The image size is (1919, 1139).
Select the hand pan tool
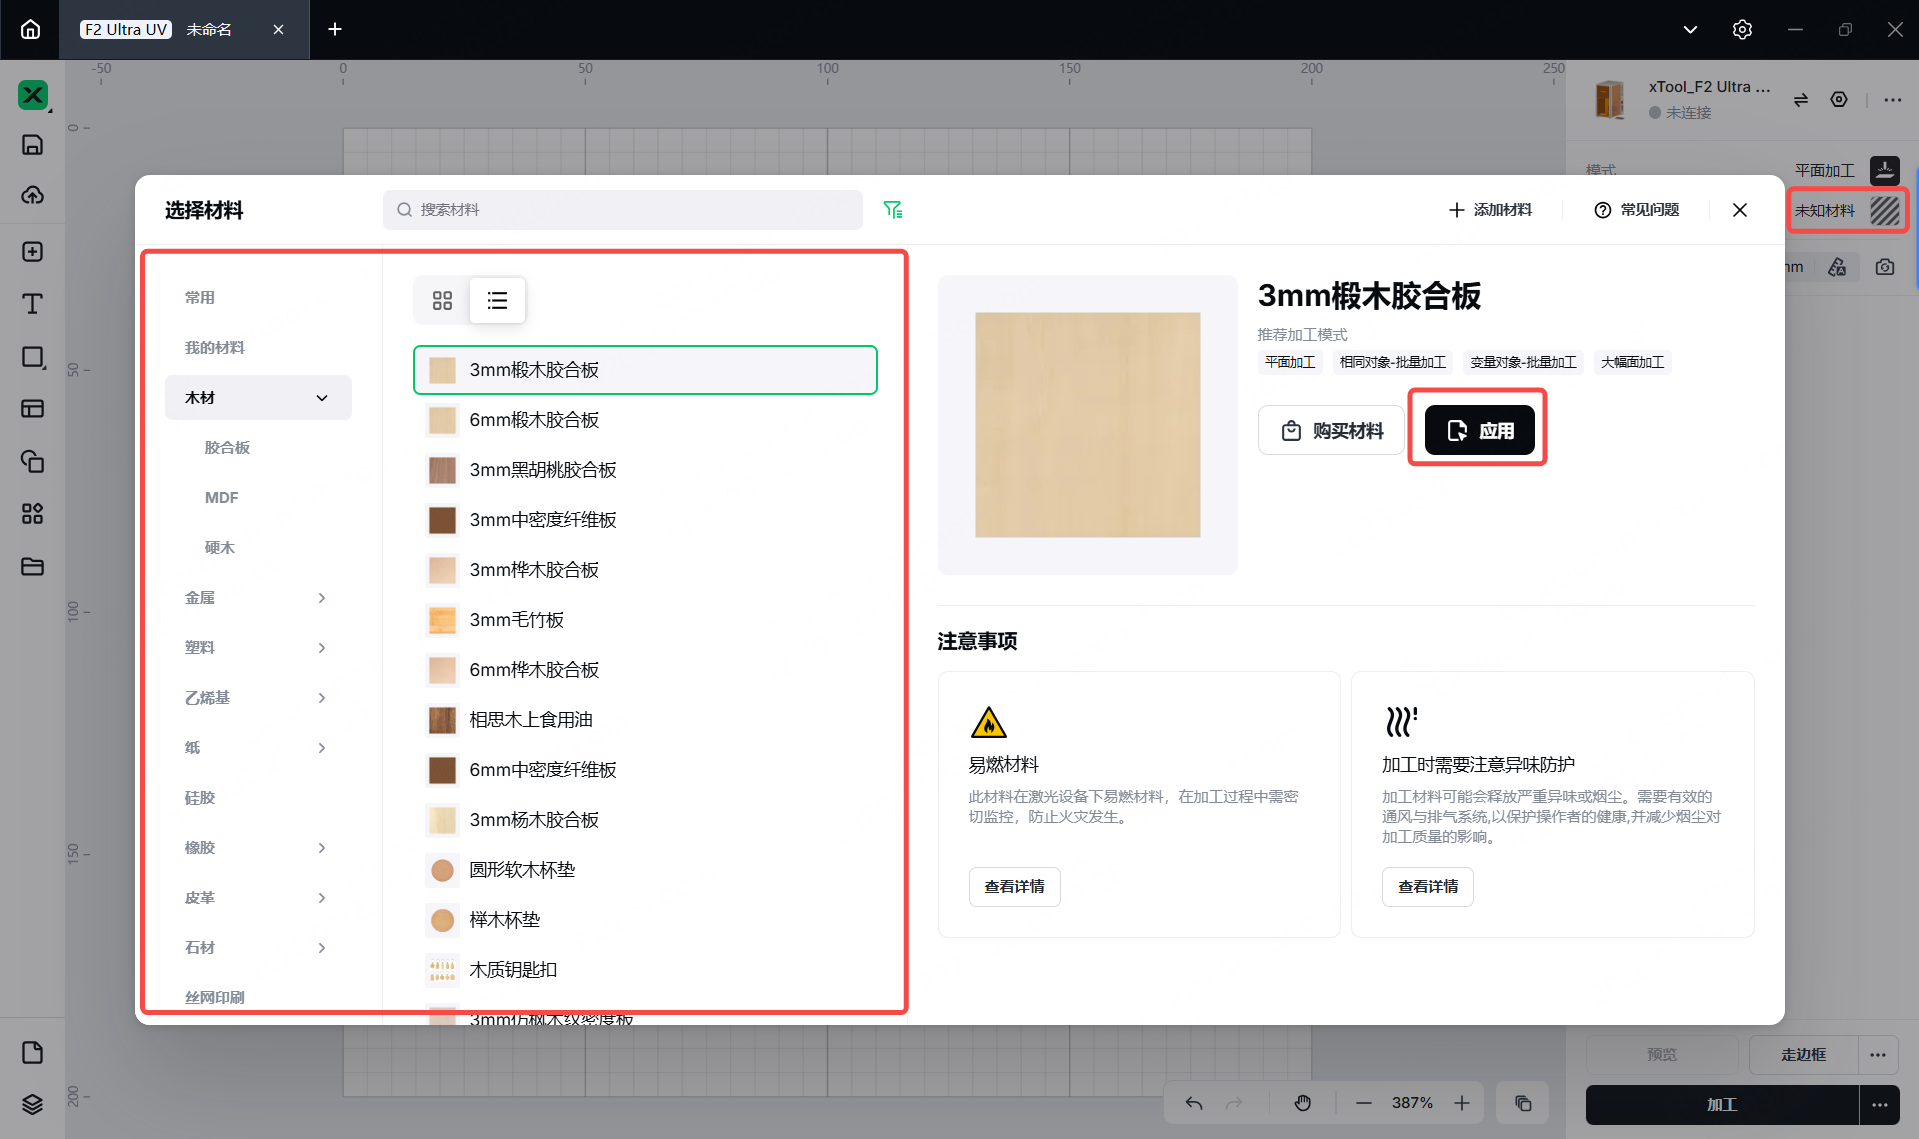tap(1302, 1103)
